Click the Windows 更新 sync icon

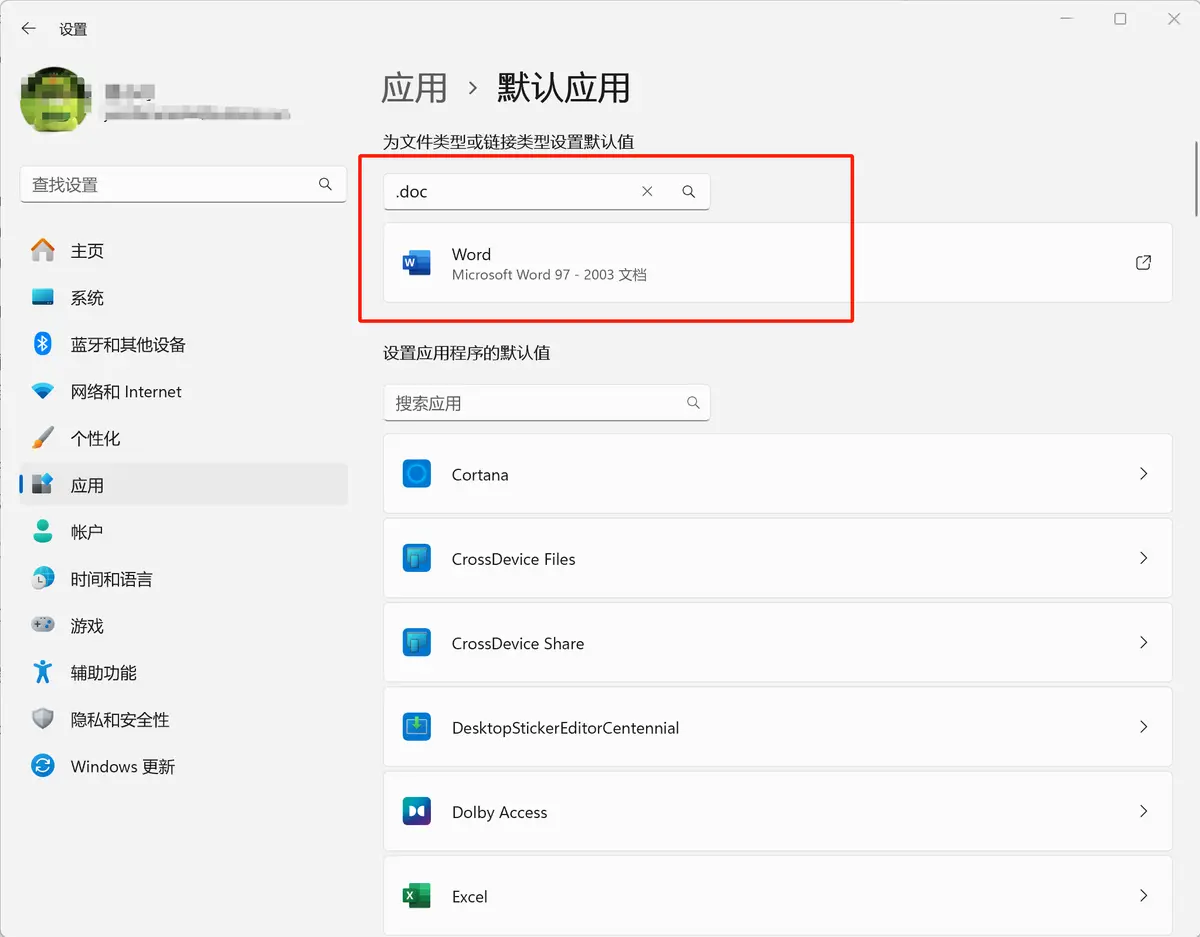click(43, 766)
